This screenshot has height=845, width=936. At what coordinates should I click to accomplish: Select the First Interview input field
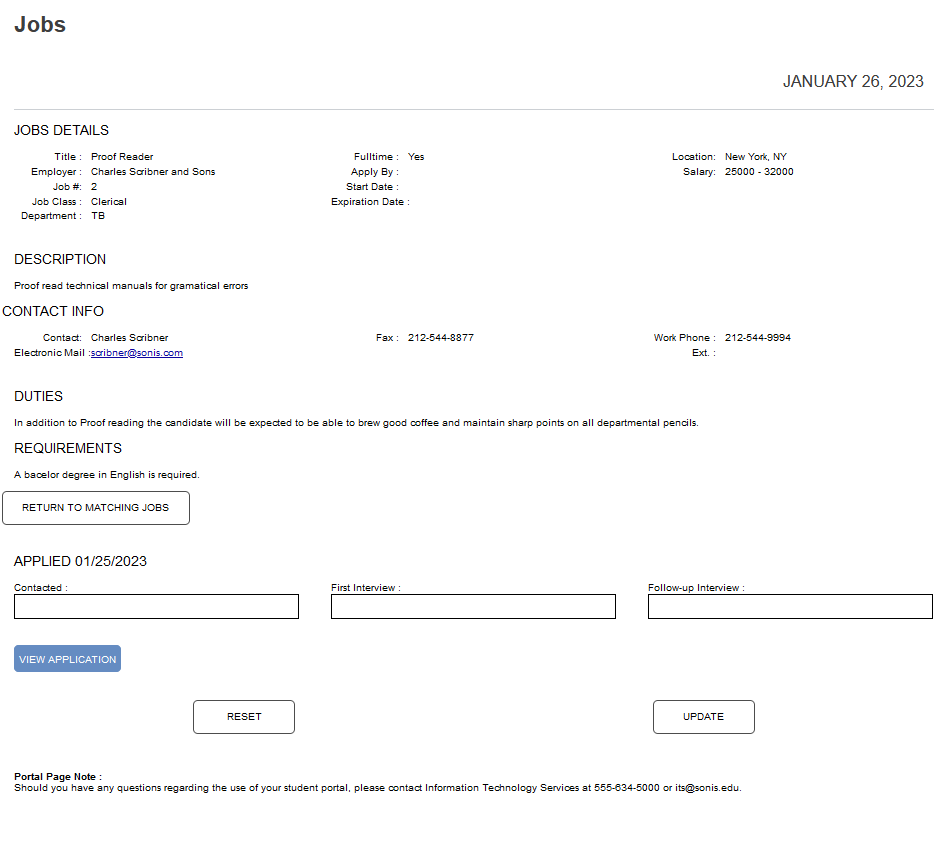pyautogui.click(x=473, y=606)
